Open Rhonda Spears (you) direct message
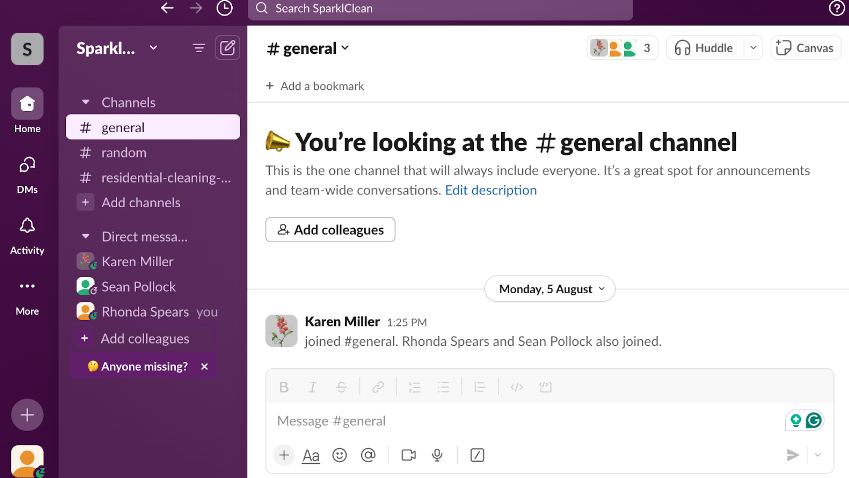 153,312
